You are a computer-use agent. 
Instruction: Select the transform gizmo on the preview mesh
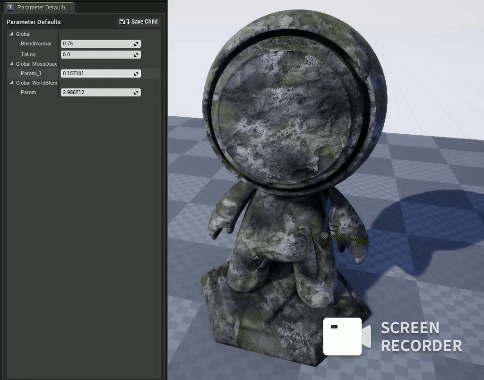[325, 235]
